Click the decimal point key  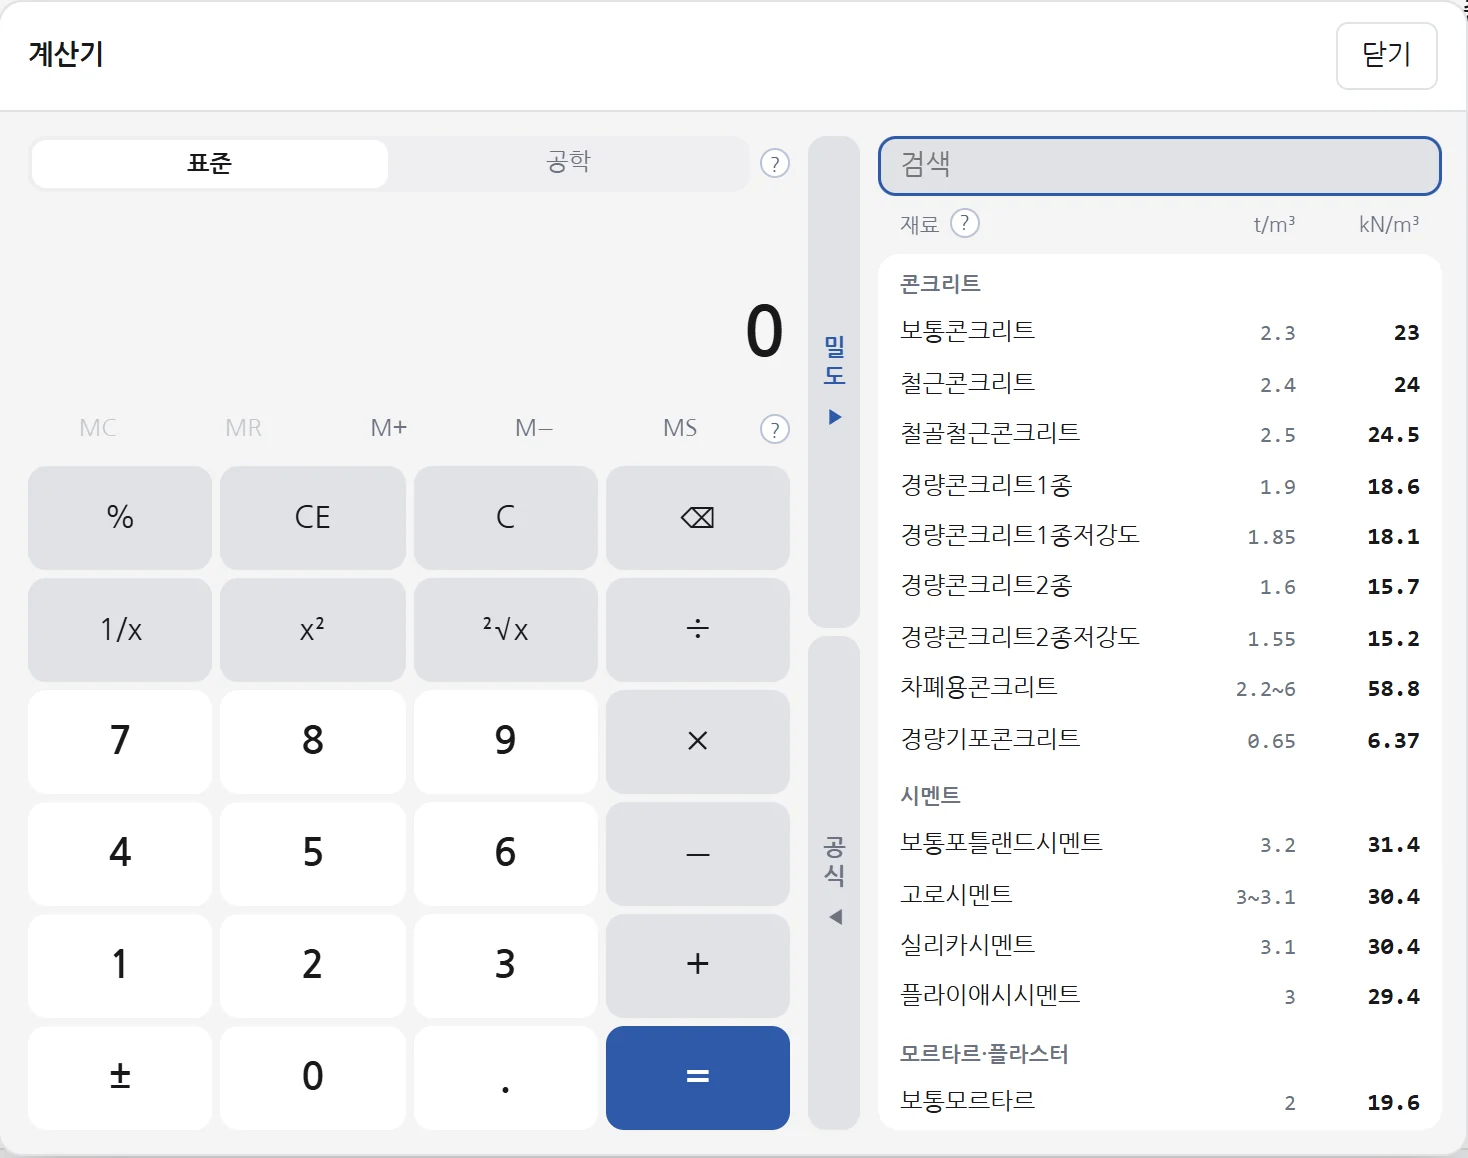point(506,1077)
